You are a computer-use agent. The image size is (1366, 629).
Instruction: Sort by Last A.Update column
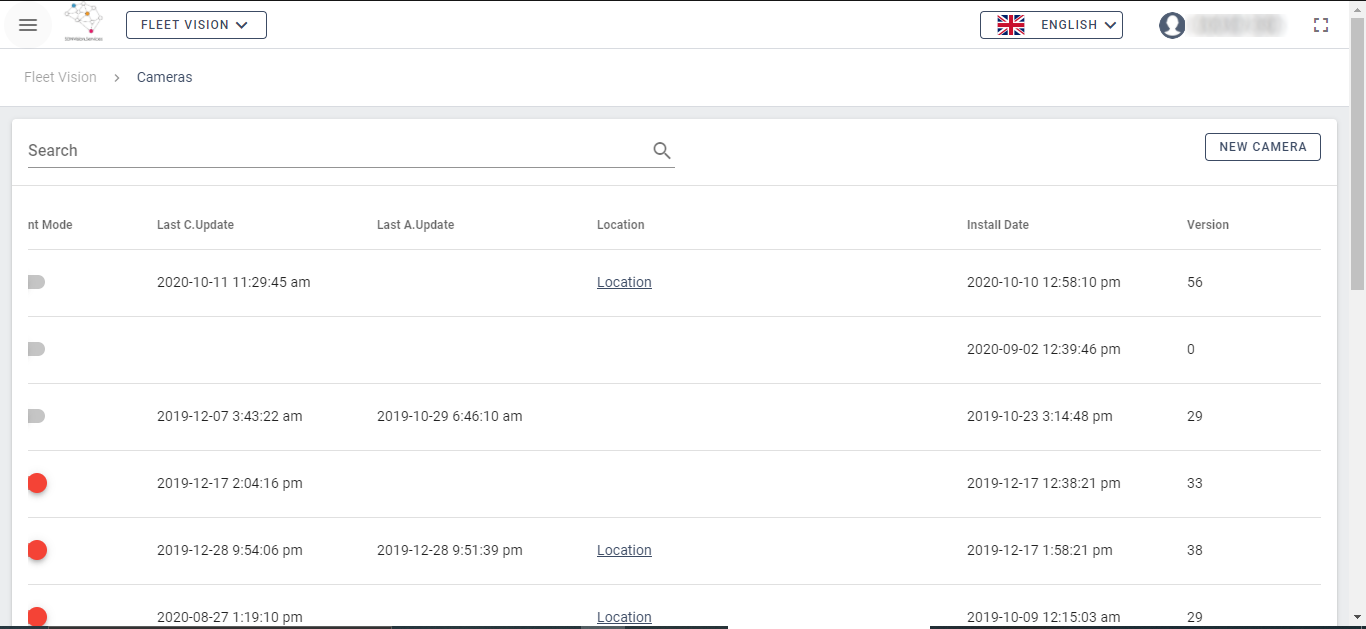pos(415,225)
